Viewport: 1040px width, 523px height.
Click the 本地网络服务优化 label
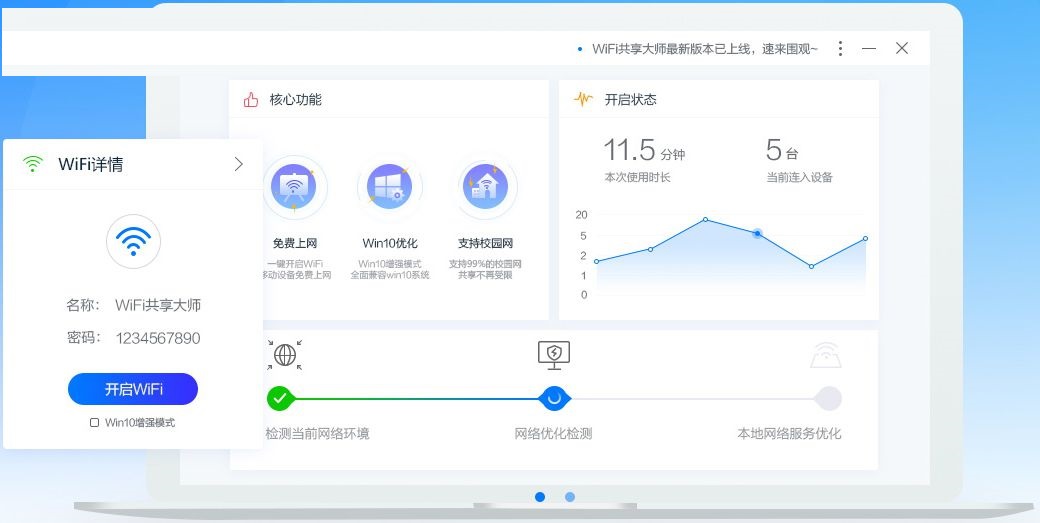click(x=789, y=434)
